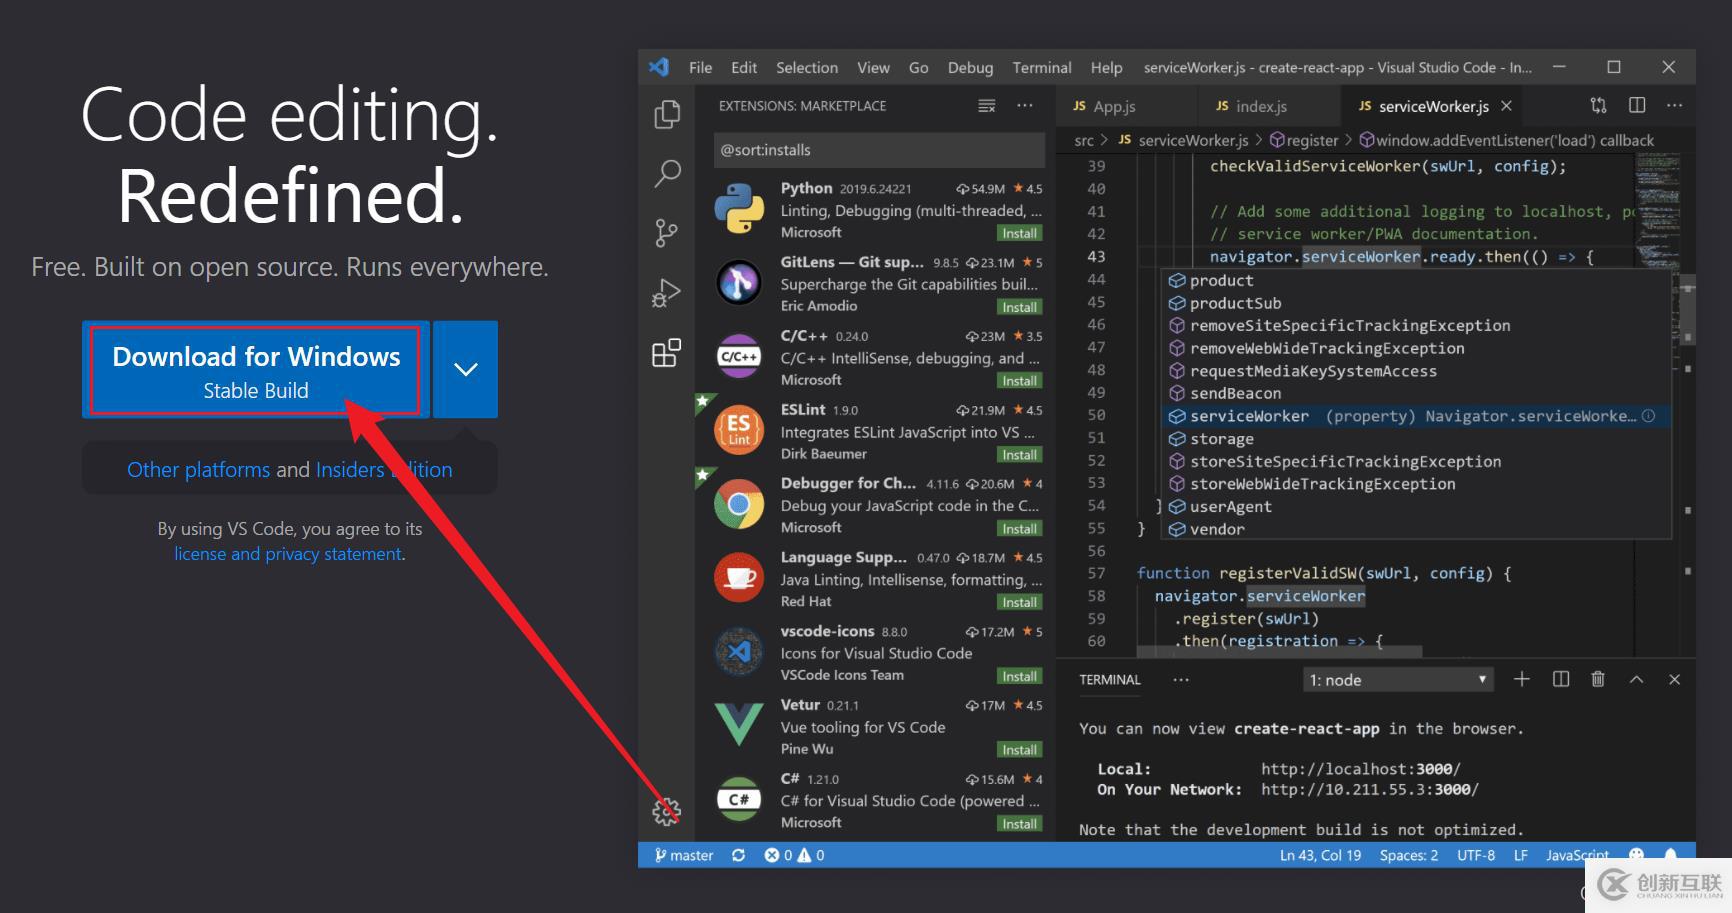Open the Run and Debug view icon

(x=666, y=293)
